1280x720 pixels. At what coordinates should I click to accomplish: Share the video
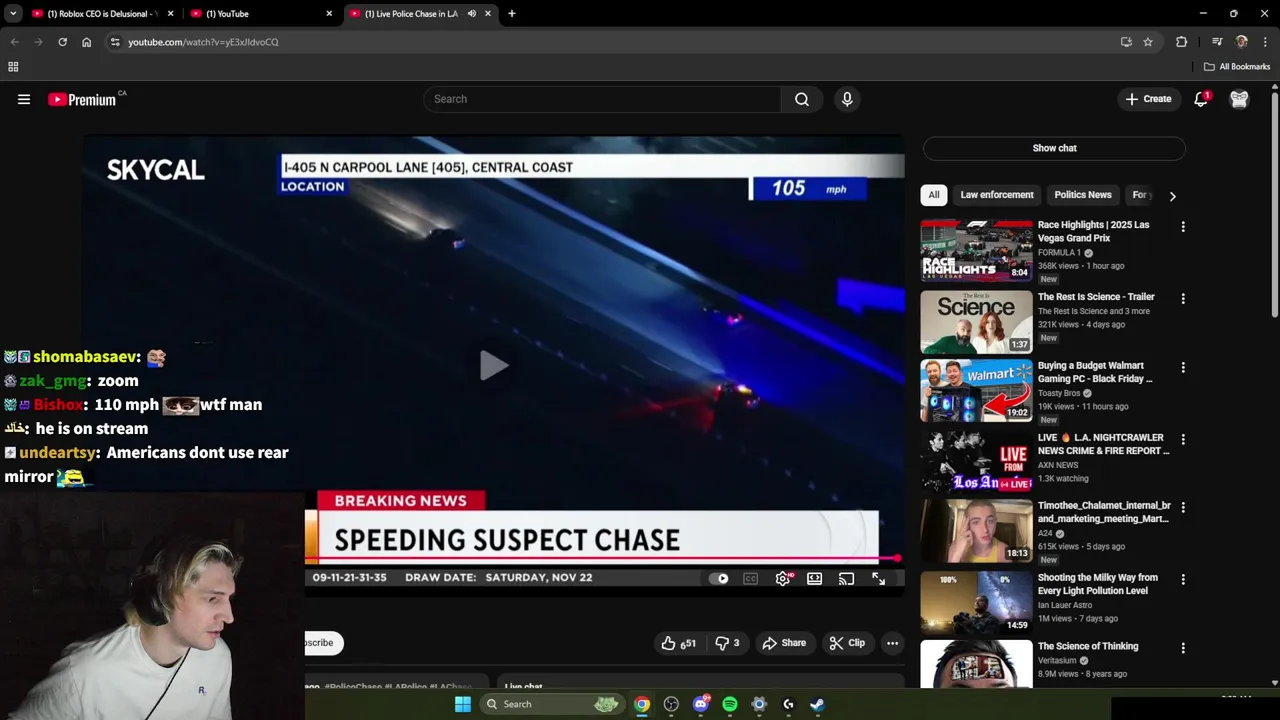[784, 643]
